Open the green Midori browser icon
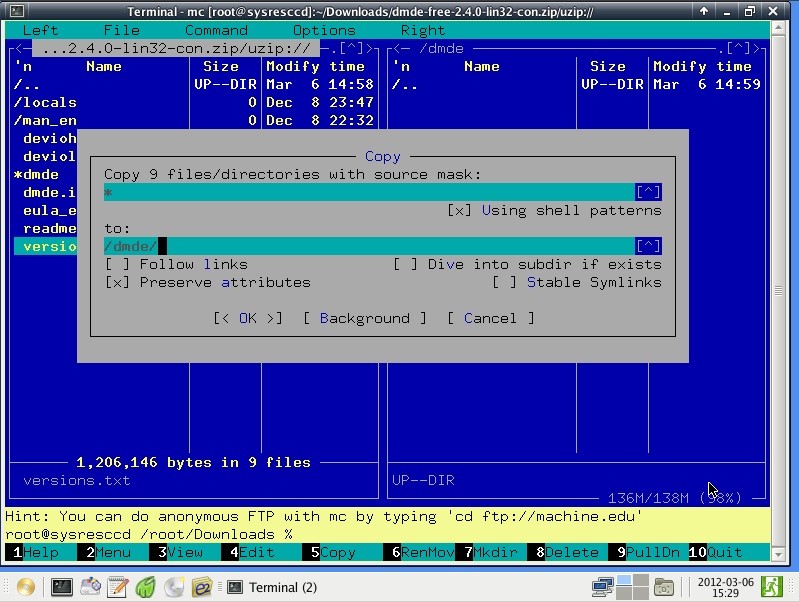The width and height of the screenshot is (799, 602). point(146,587)
